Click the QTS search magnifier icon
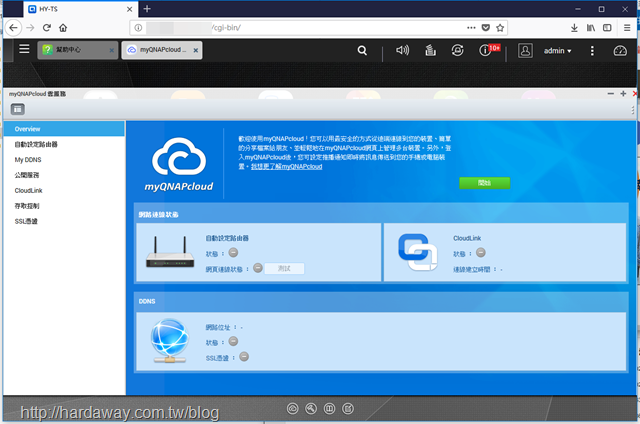The width and height of the screenshot is (640, 424). pos(362,50)
